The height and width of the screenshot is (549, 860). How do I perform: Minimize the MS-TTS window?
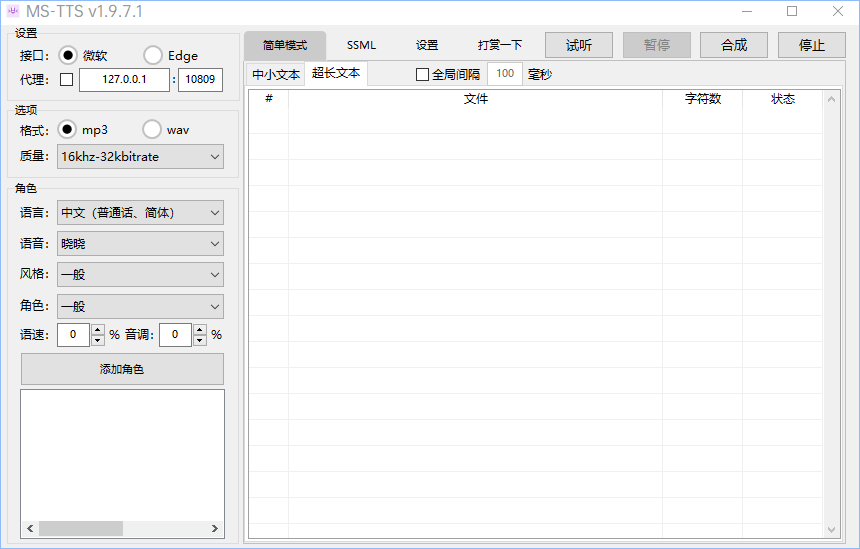(747, 12)
